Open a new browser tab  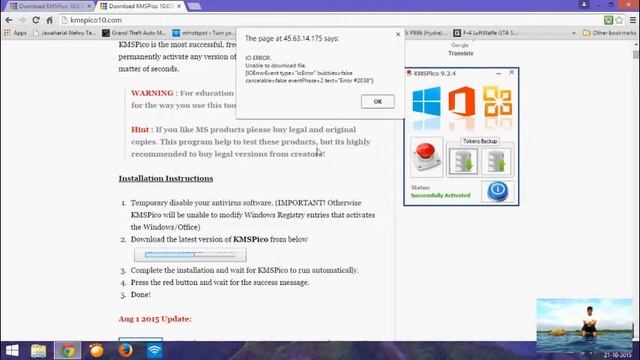tap(194, 6)
